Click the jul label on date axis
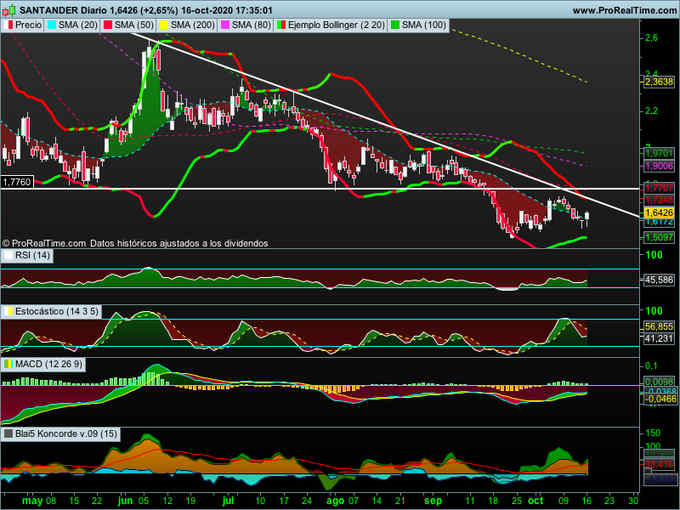The width and height of the screenshot is (680, 510). coord(228,500)
